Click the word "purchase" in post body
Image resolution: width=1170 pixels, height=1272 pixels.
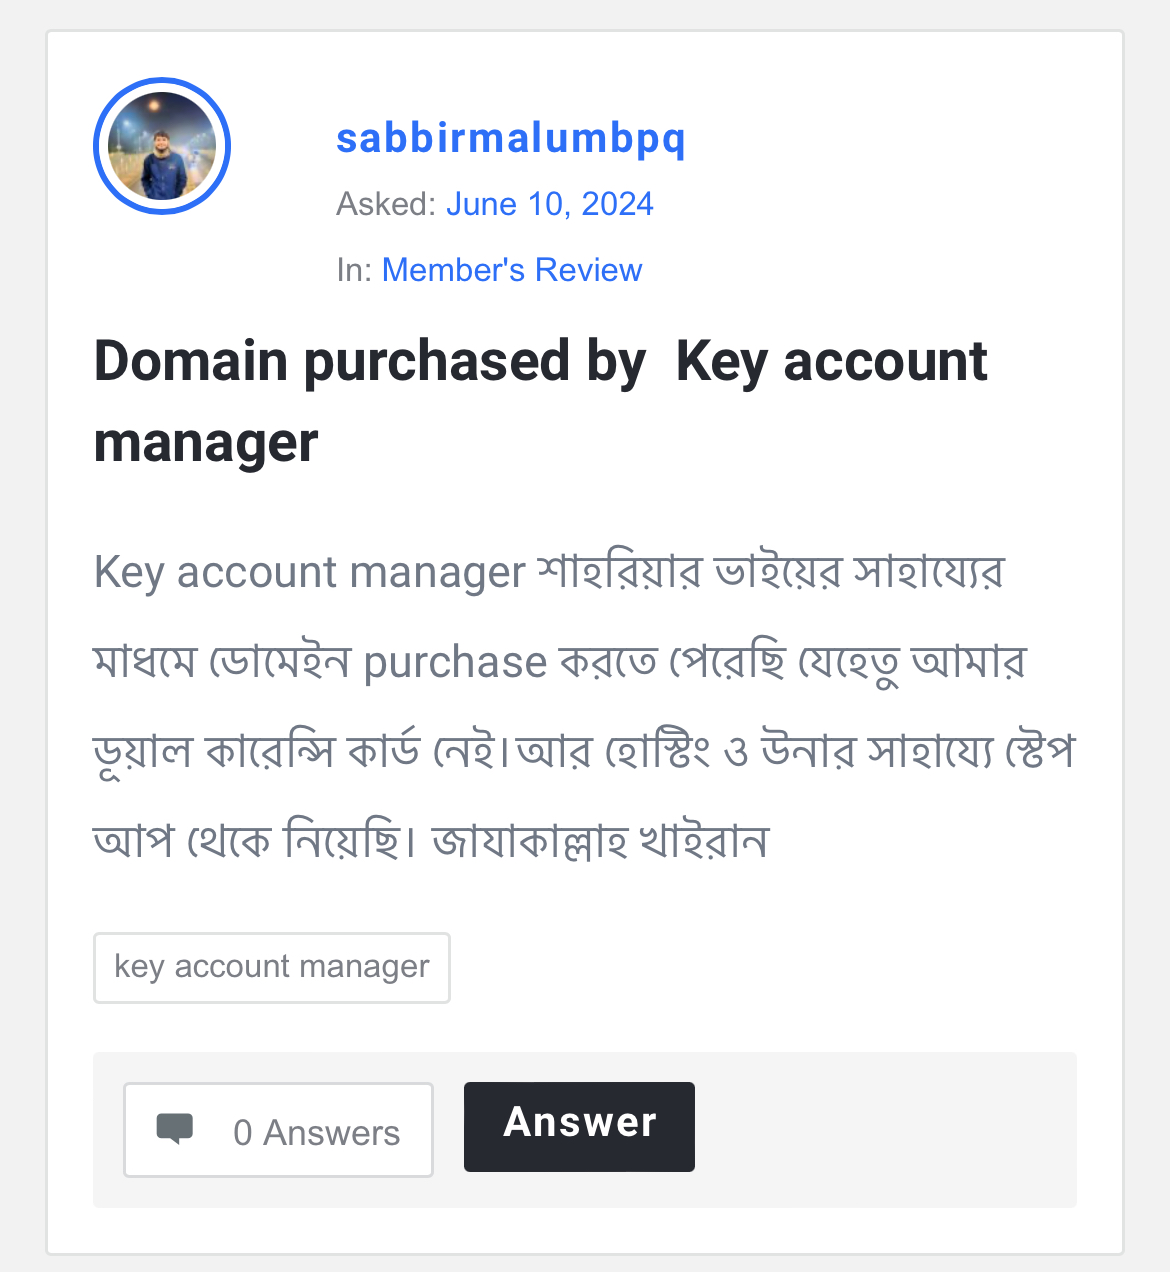coord(455,662)
